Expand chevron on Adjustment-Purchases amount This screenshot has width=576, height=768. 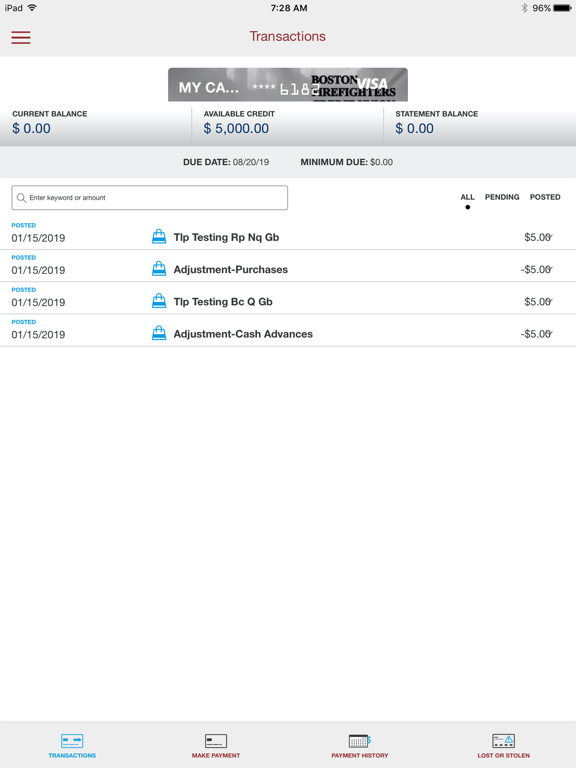(550, 270)
